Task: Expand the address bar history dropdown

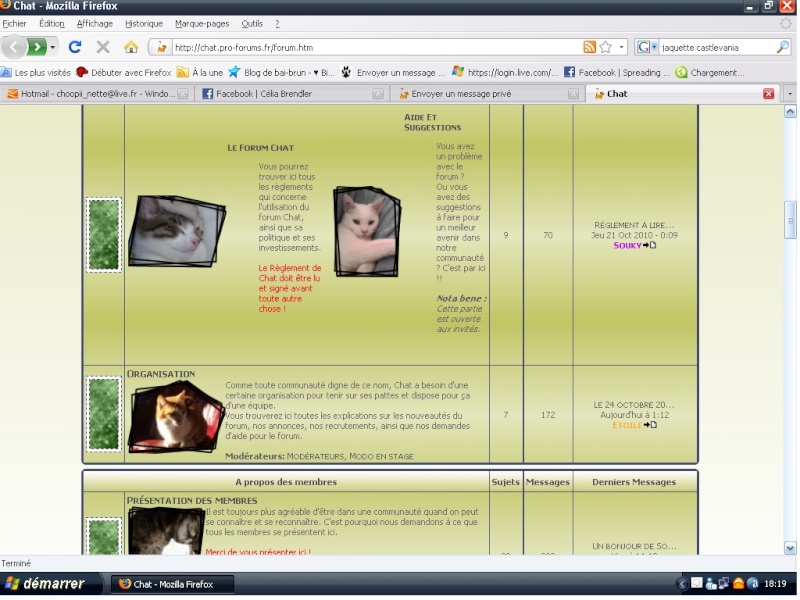Action: coord(621,47)
